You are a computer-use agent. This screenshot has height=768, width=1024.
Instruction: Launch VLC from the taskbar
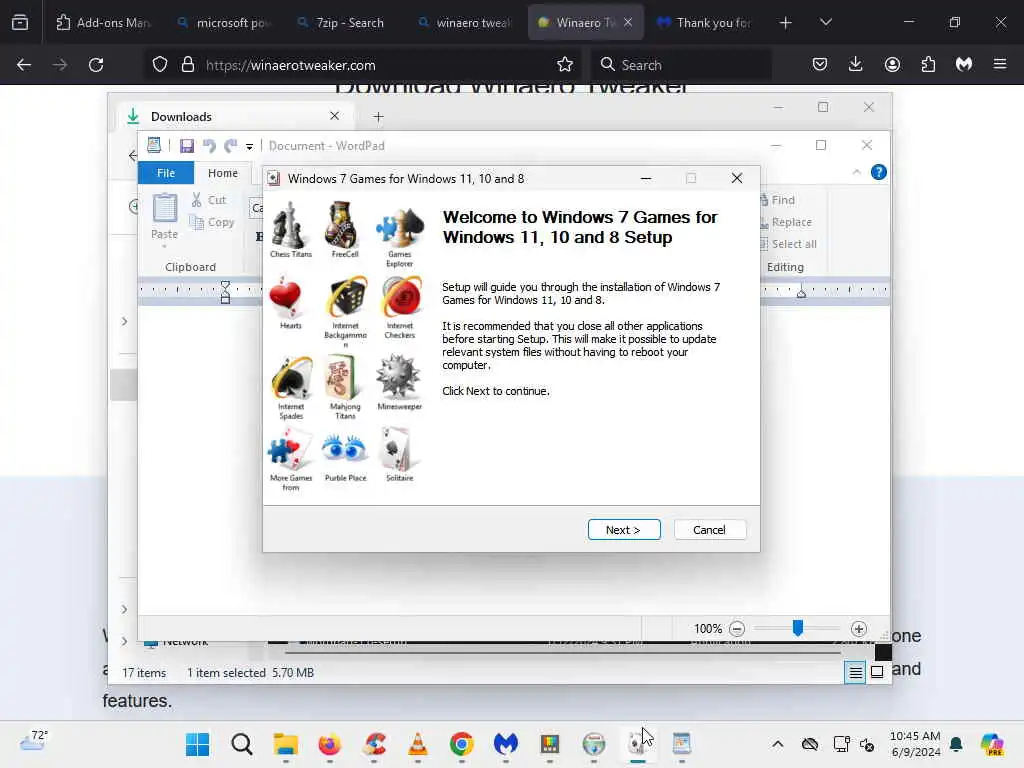pos(418,744)
